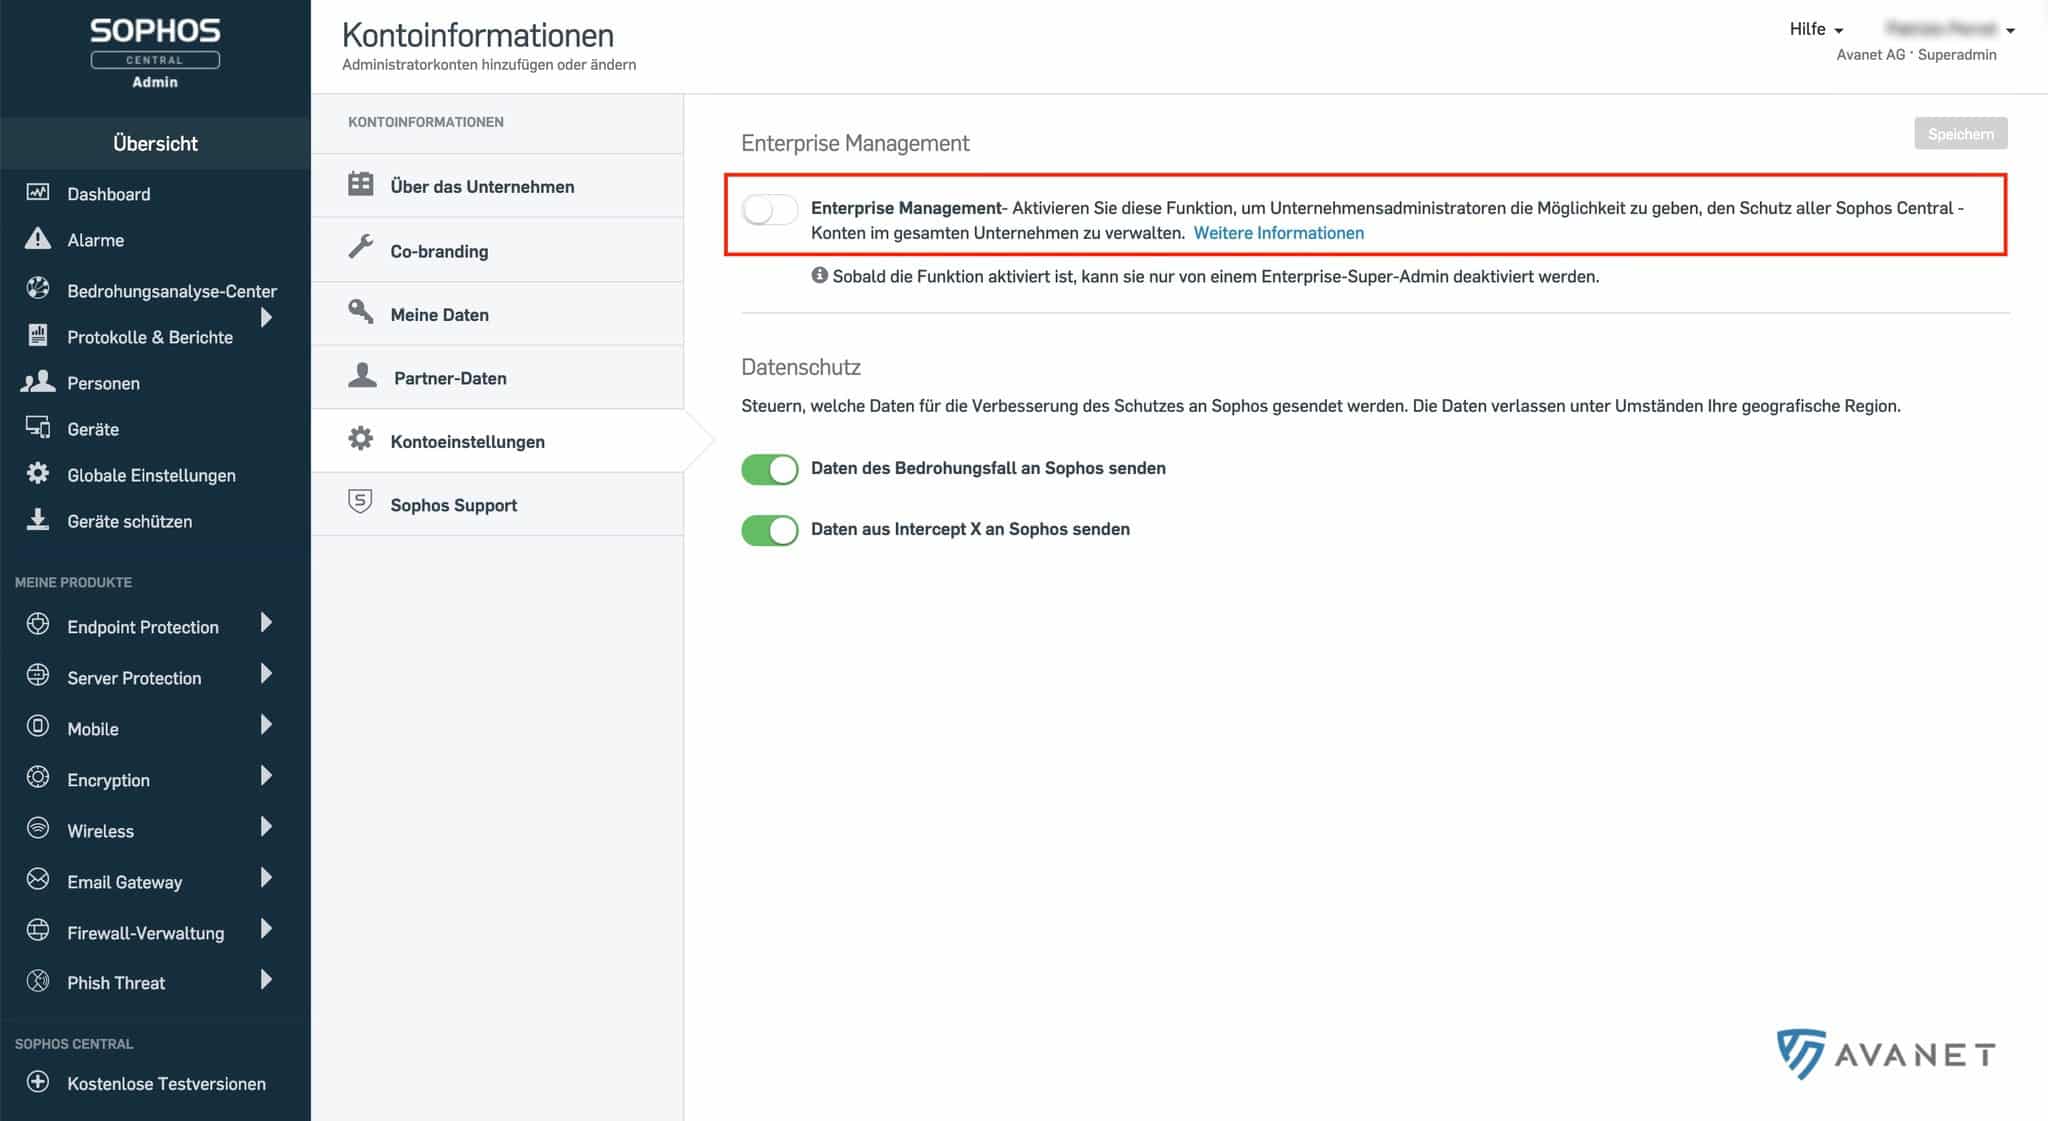The image size is (2048, 1121).
Task: Click the Encryption product icon
Action: coord(38,777)
